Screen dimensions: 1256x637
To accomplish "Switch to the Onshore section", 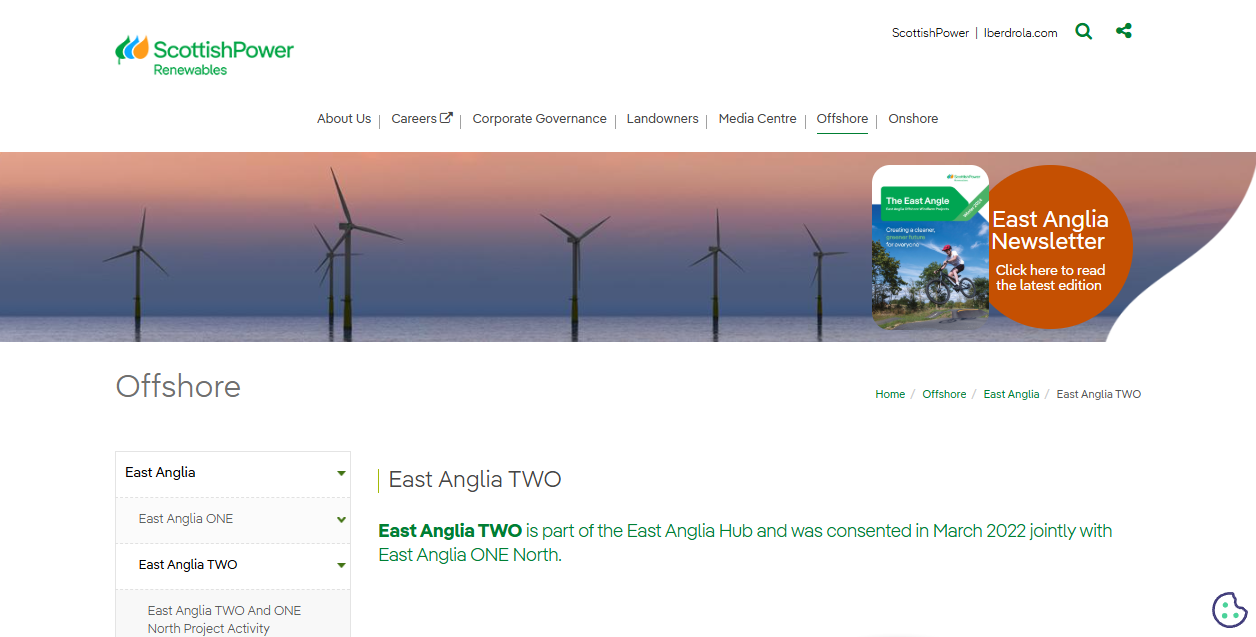I will (912, 118).
